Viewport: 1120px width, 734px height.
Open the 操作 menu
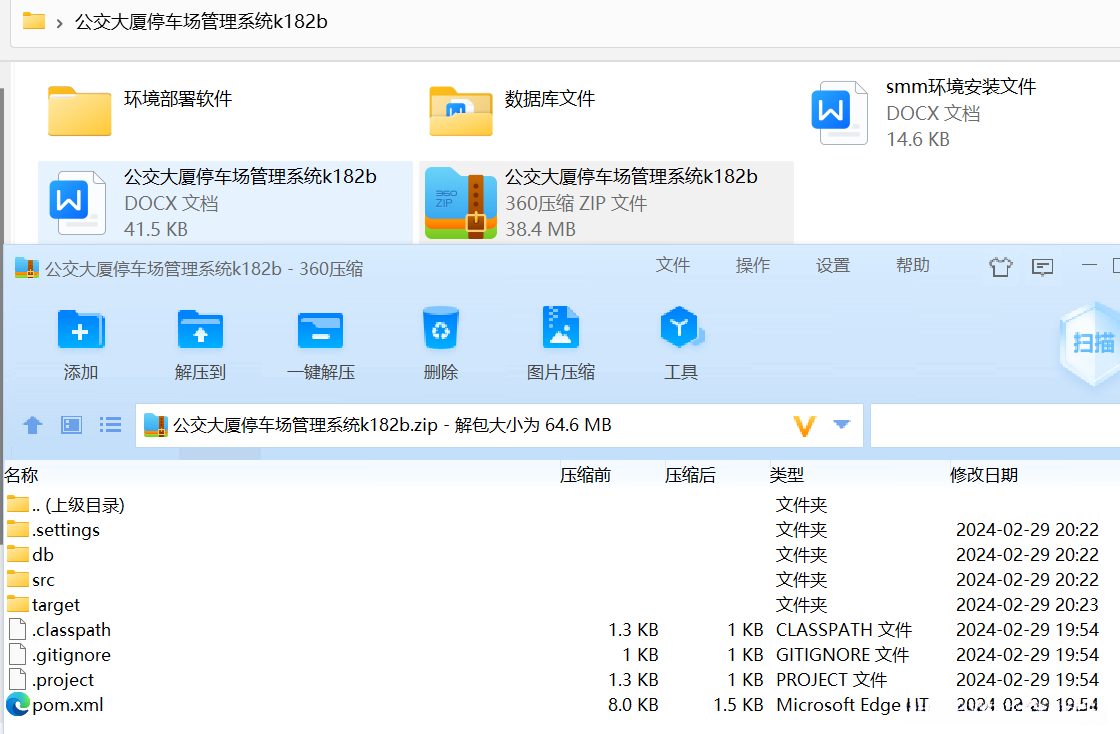(753, 266)
